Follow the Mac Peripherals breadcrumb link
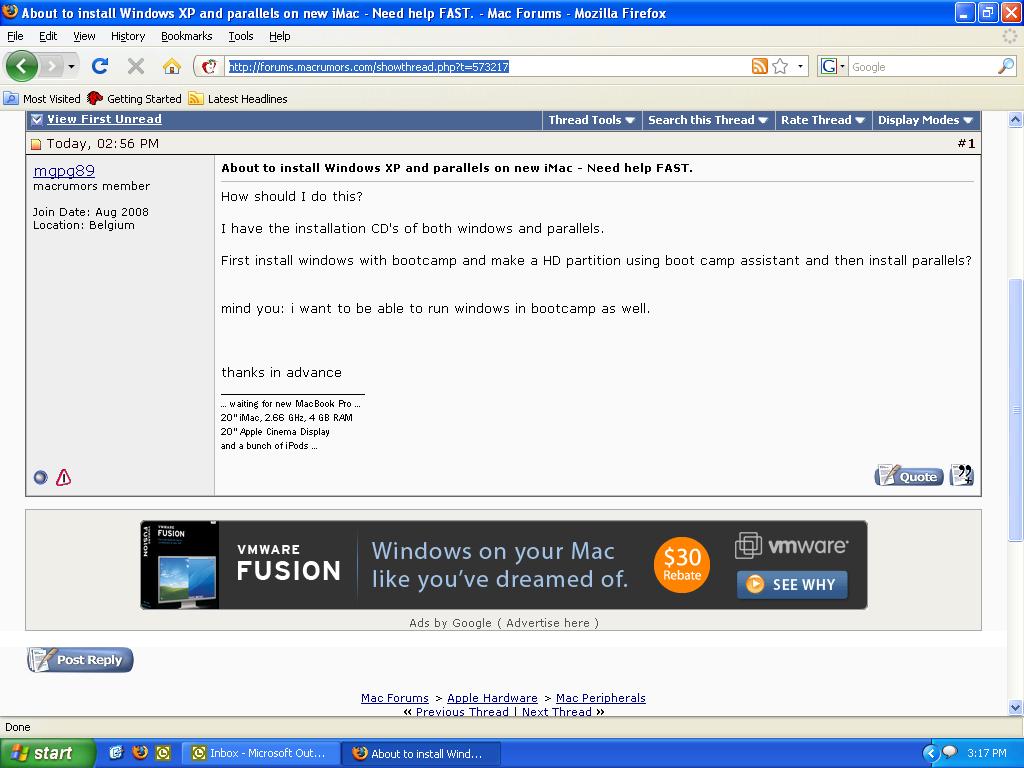1024x768 pixels. 601,698
